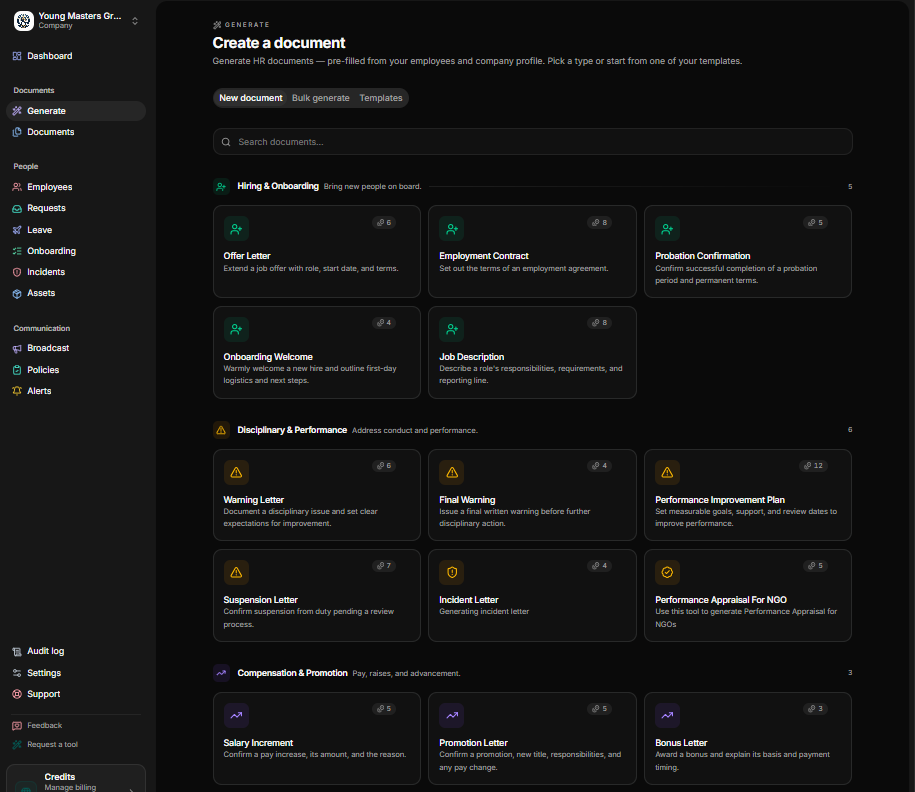915x792 pixels.
Task: Click the Policies clipboard icon
Action: 17,370
